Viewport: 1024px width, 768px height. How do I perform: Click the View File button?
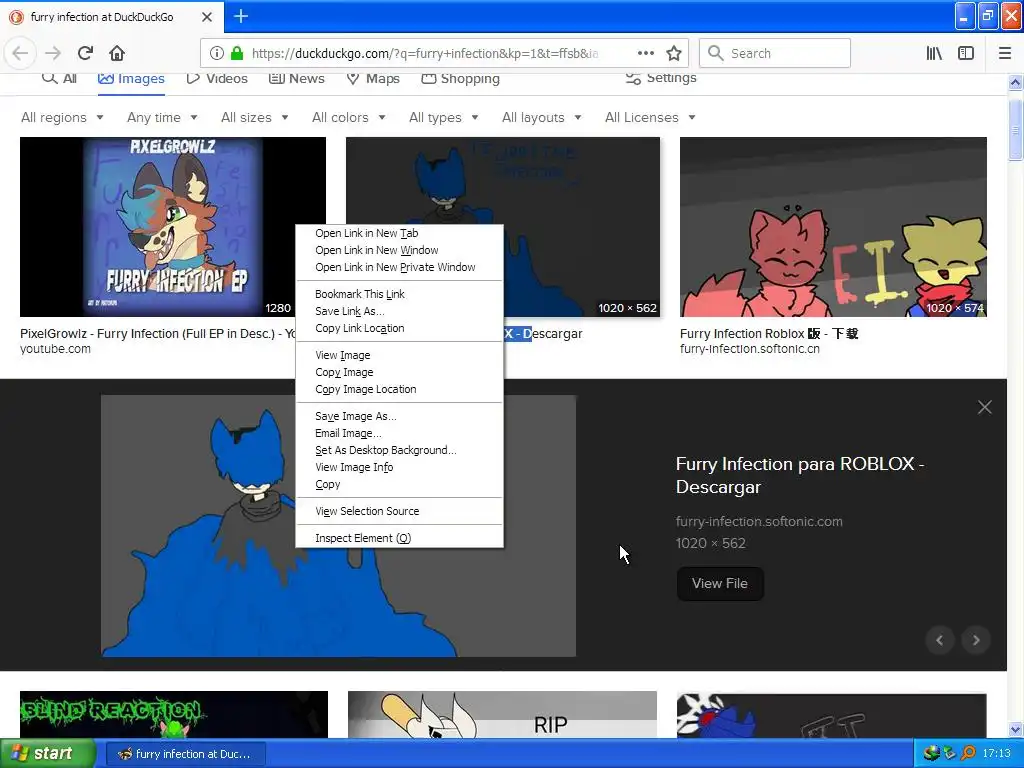[x=720, y=583]
